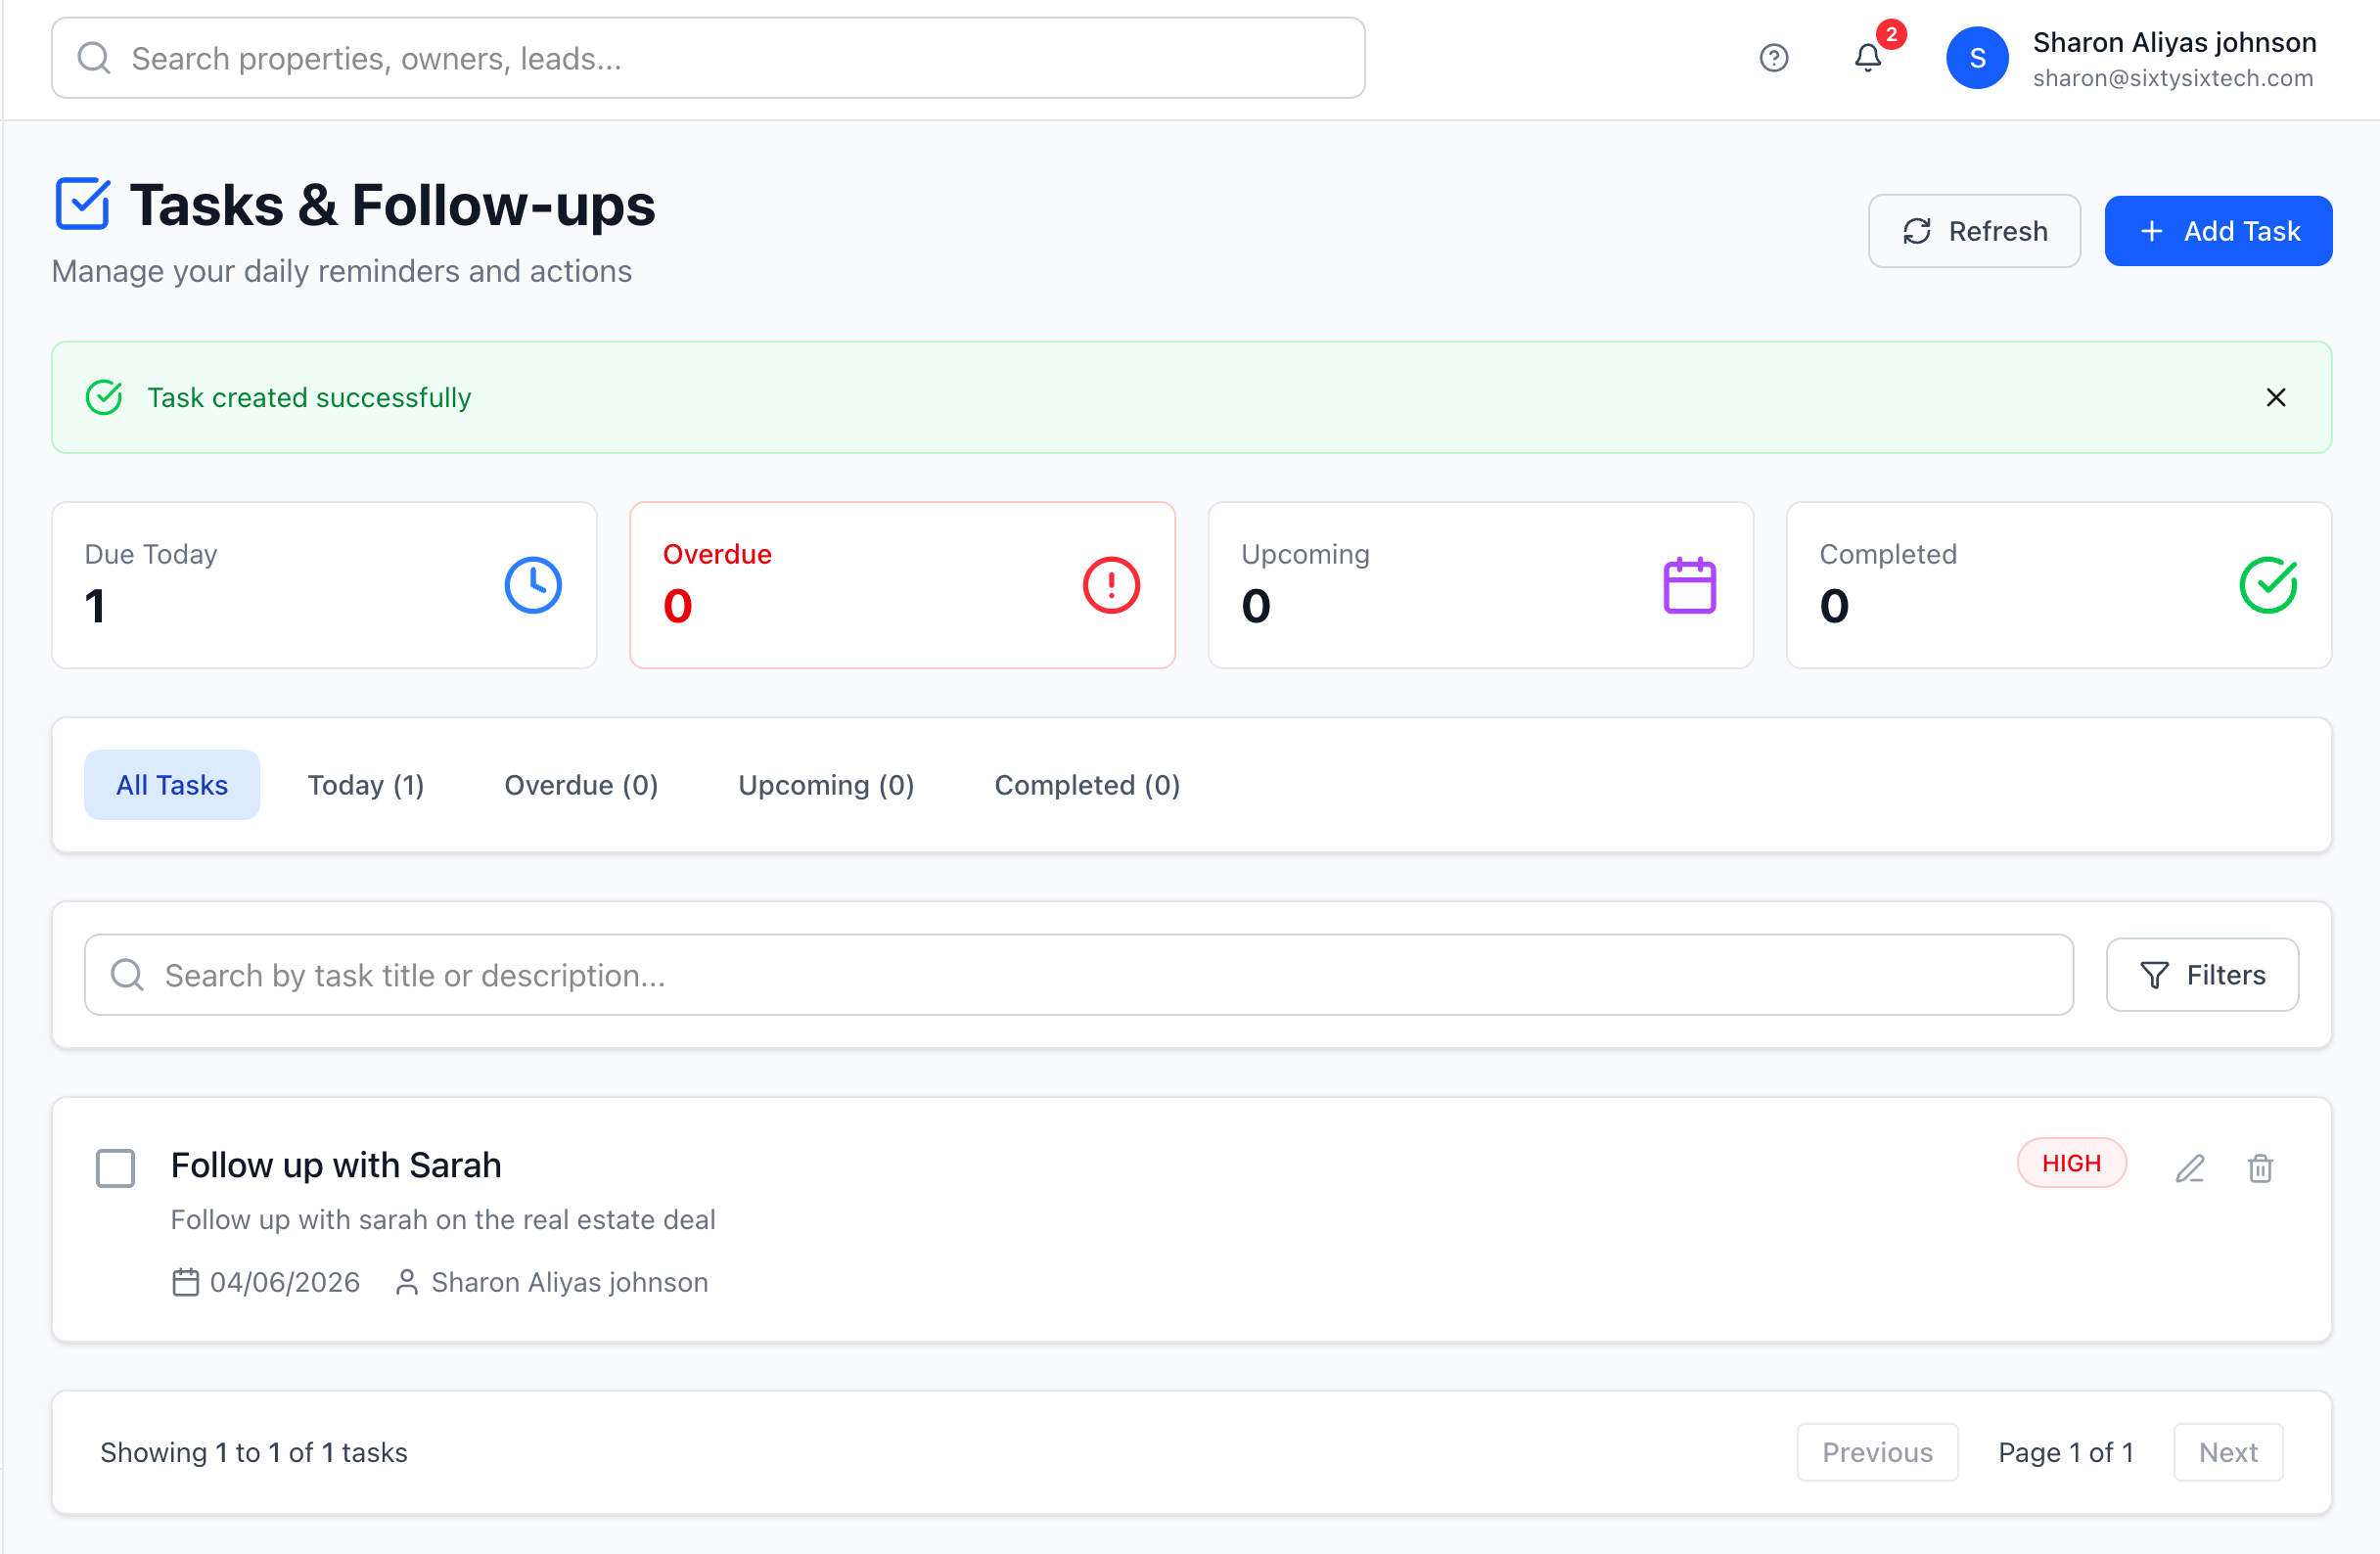
Task: Delete the Follow up with Sarah task
Action: click(x=2259, y=1167)
